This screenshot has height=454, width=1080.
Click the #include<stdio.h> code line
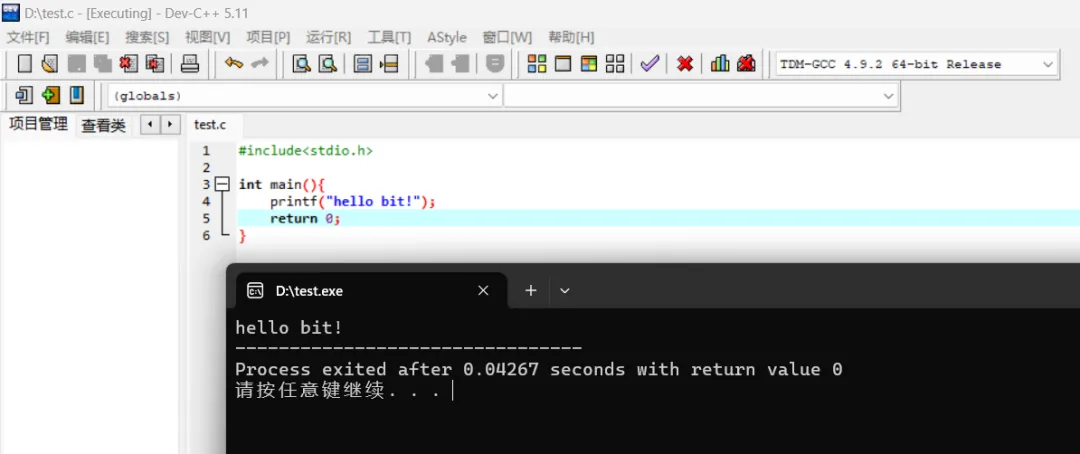click(x=306, y=150)
